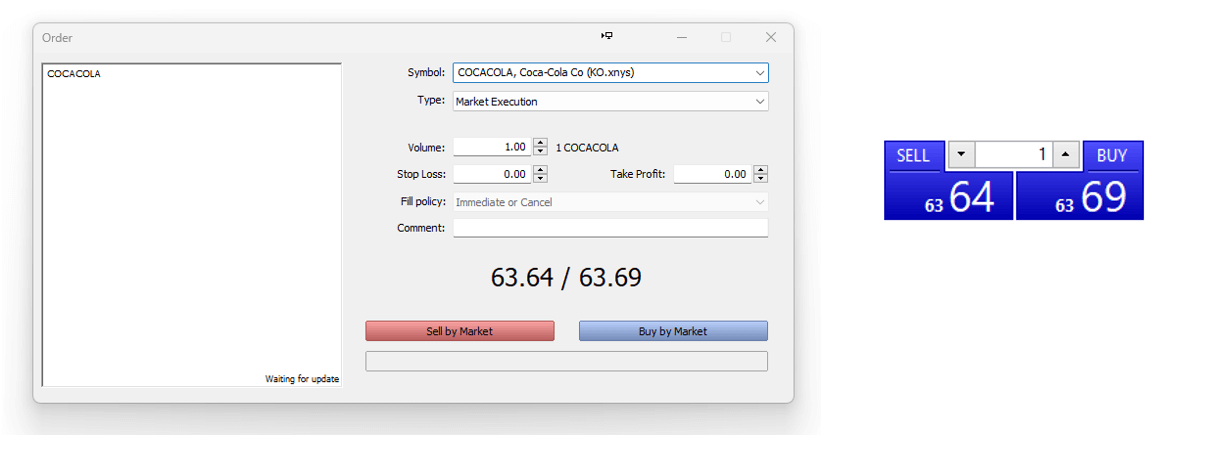The image size is (1205, 455).
Task: Click the blue BUY one-click trading button
Action: click(x=1112, y=156)
